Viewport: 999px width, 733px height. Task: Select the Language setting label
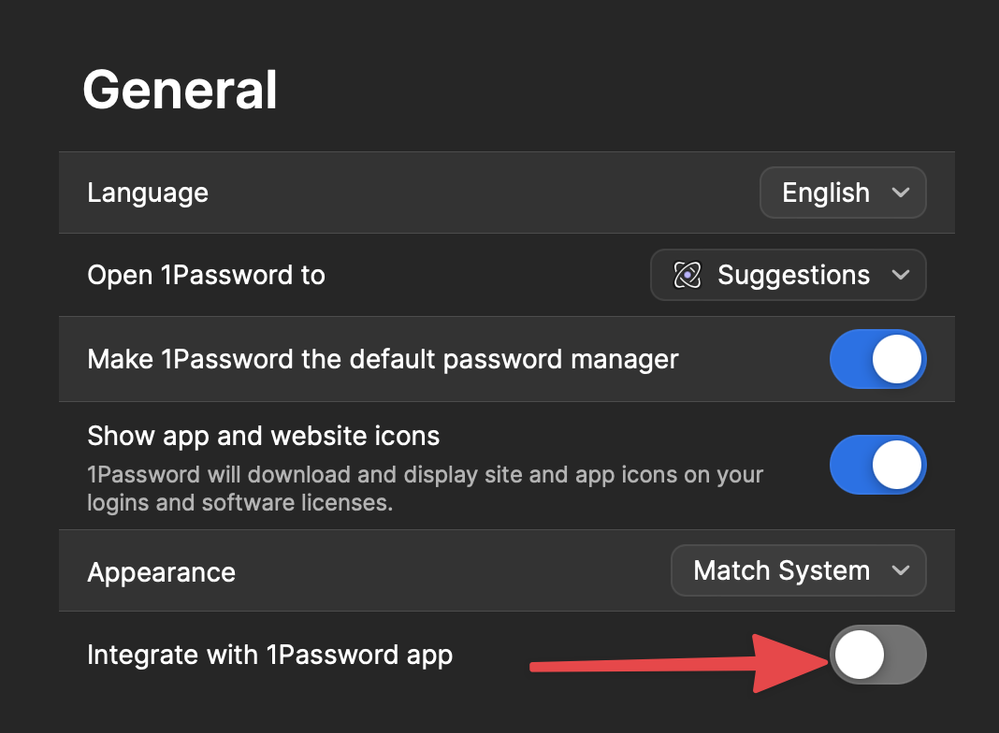coord(148,193)
